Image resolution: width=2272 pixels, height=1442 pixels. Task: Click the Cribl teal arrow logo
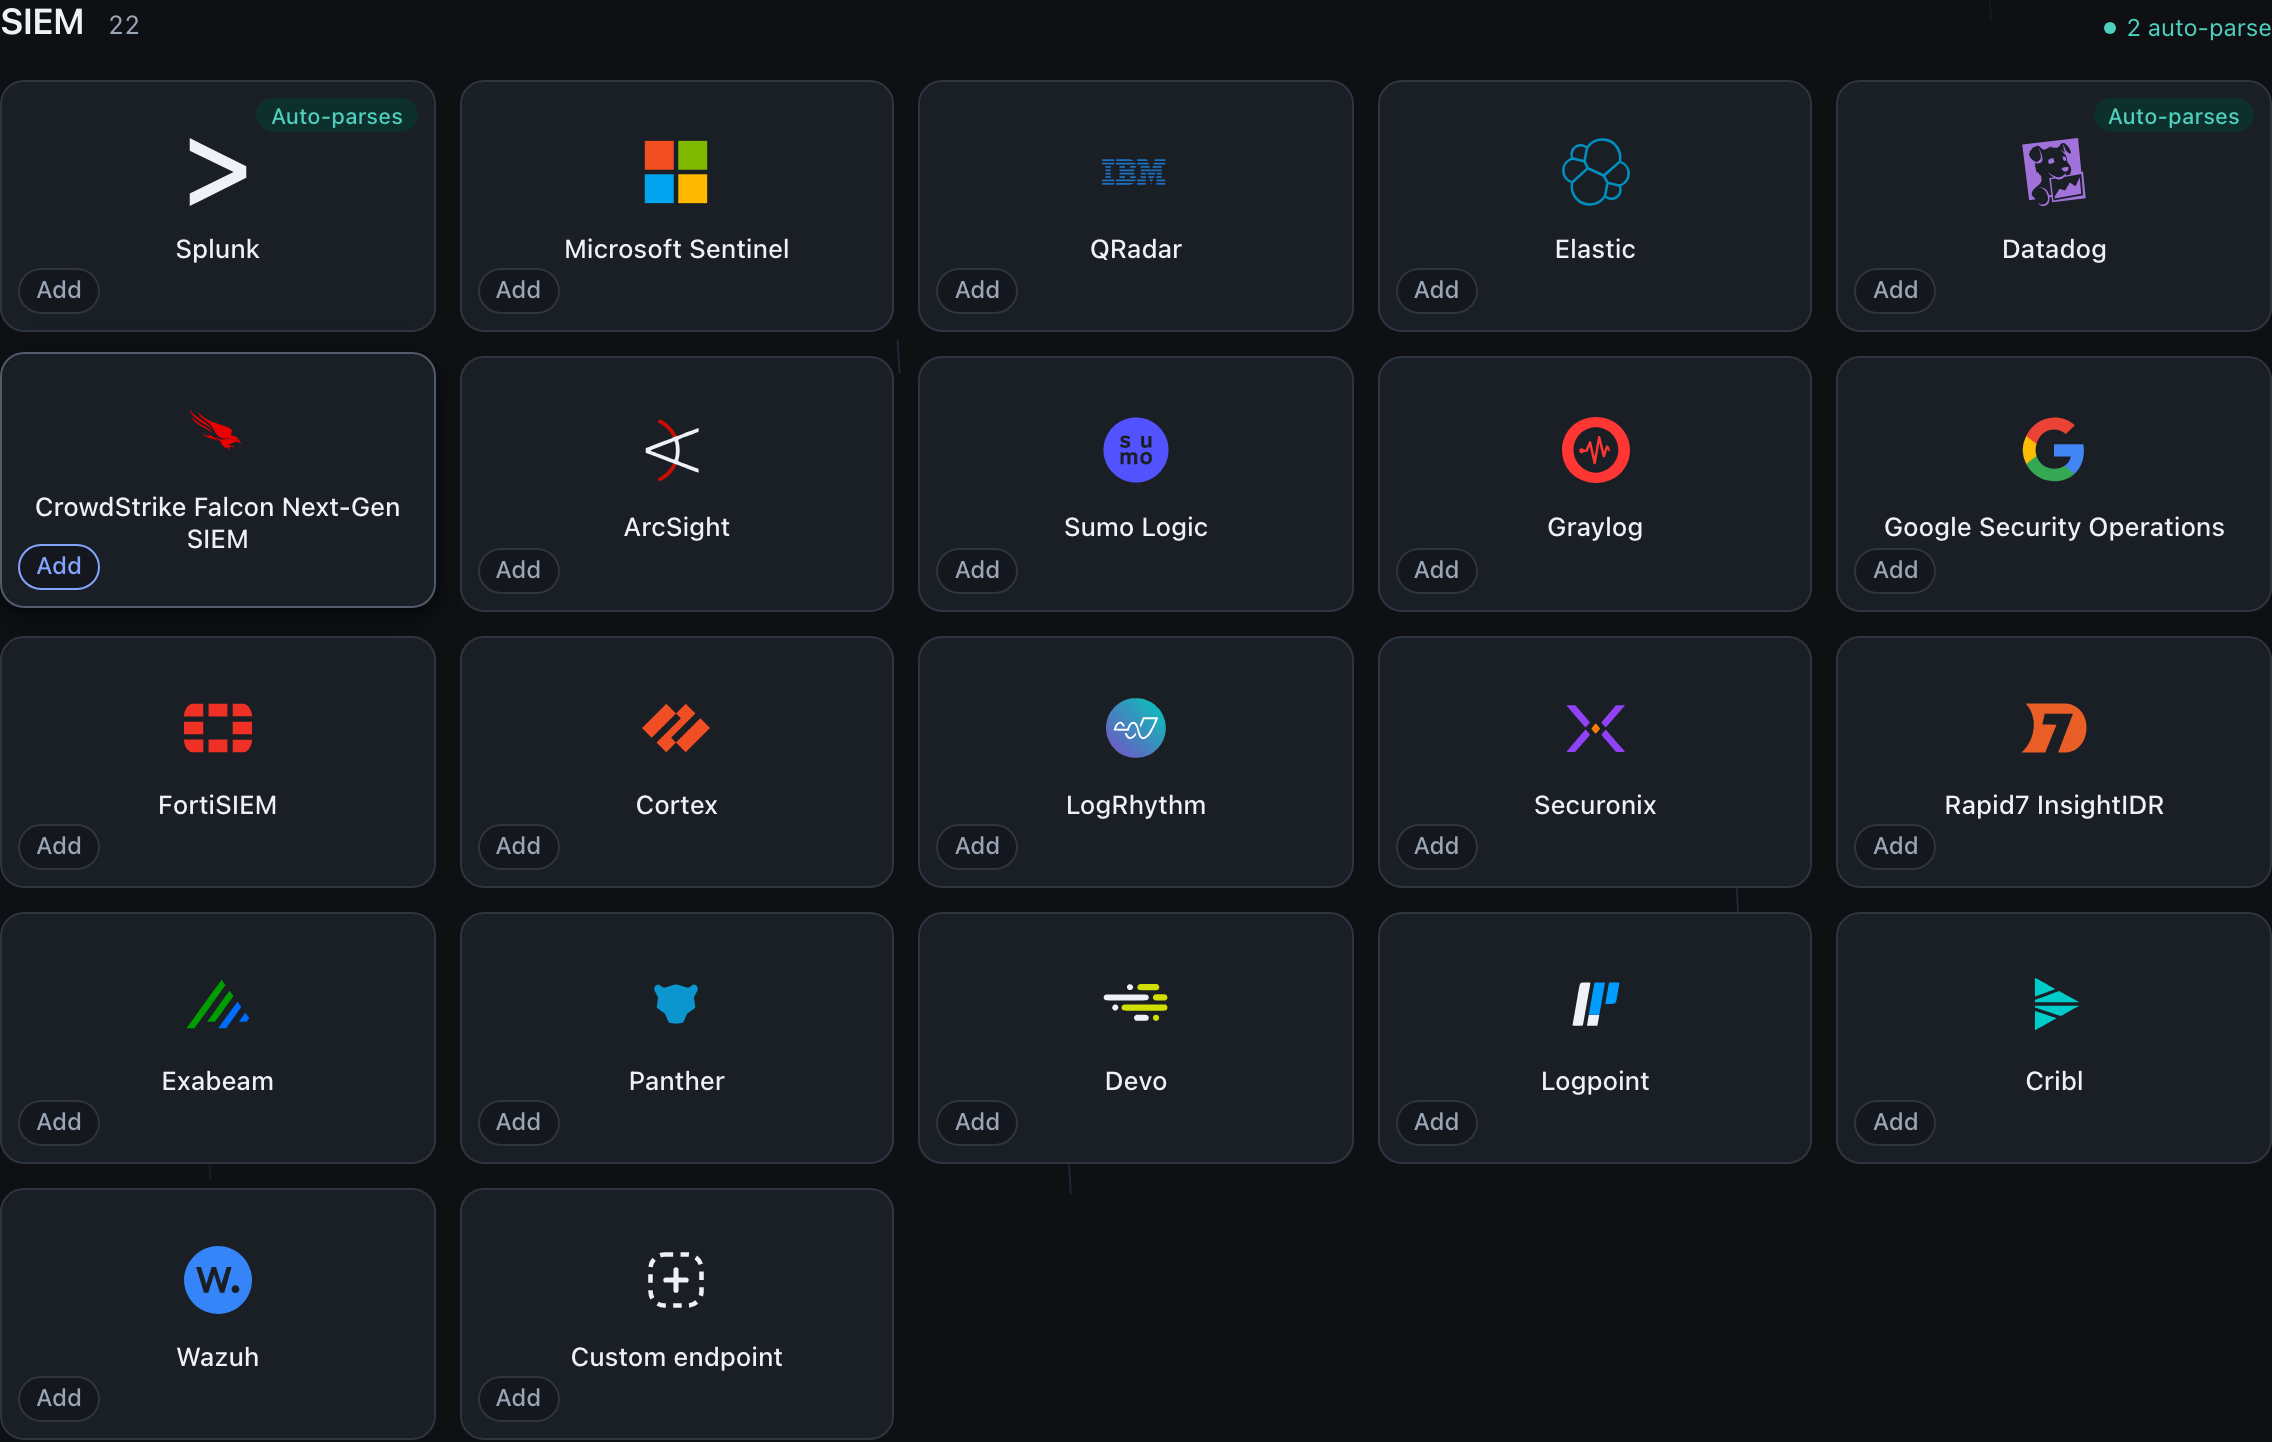2055,1004
